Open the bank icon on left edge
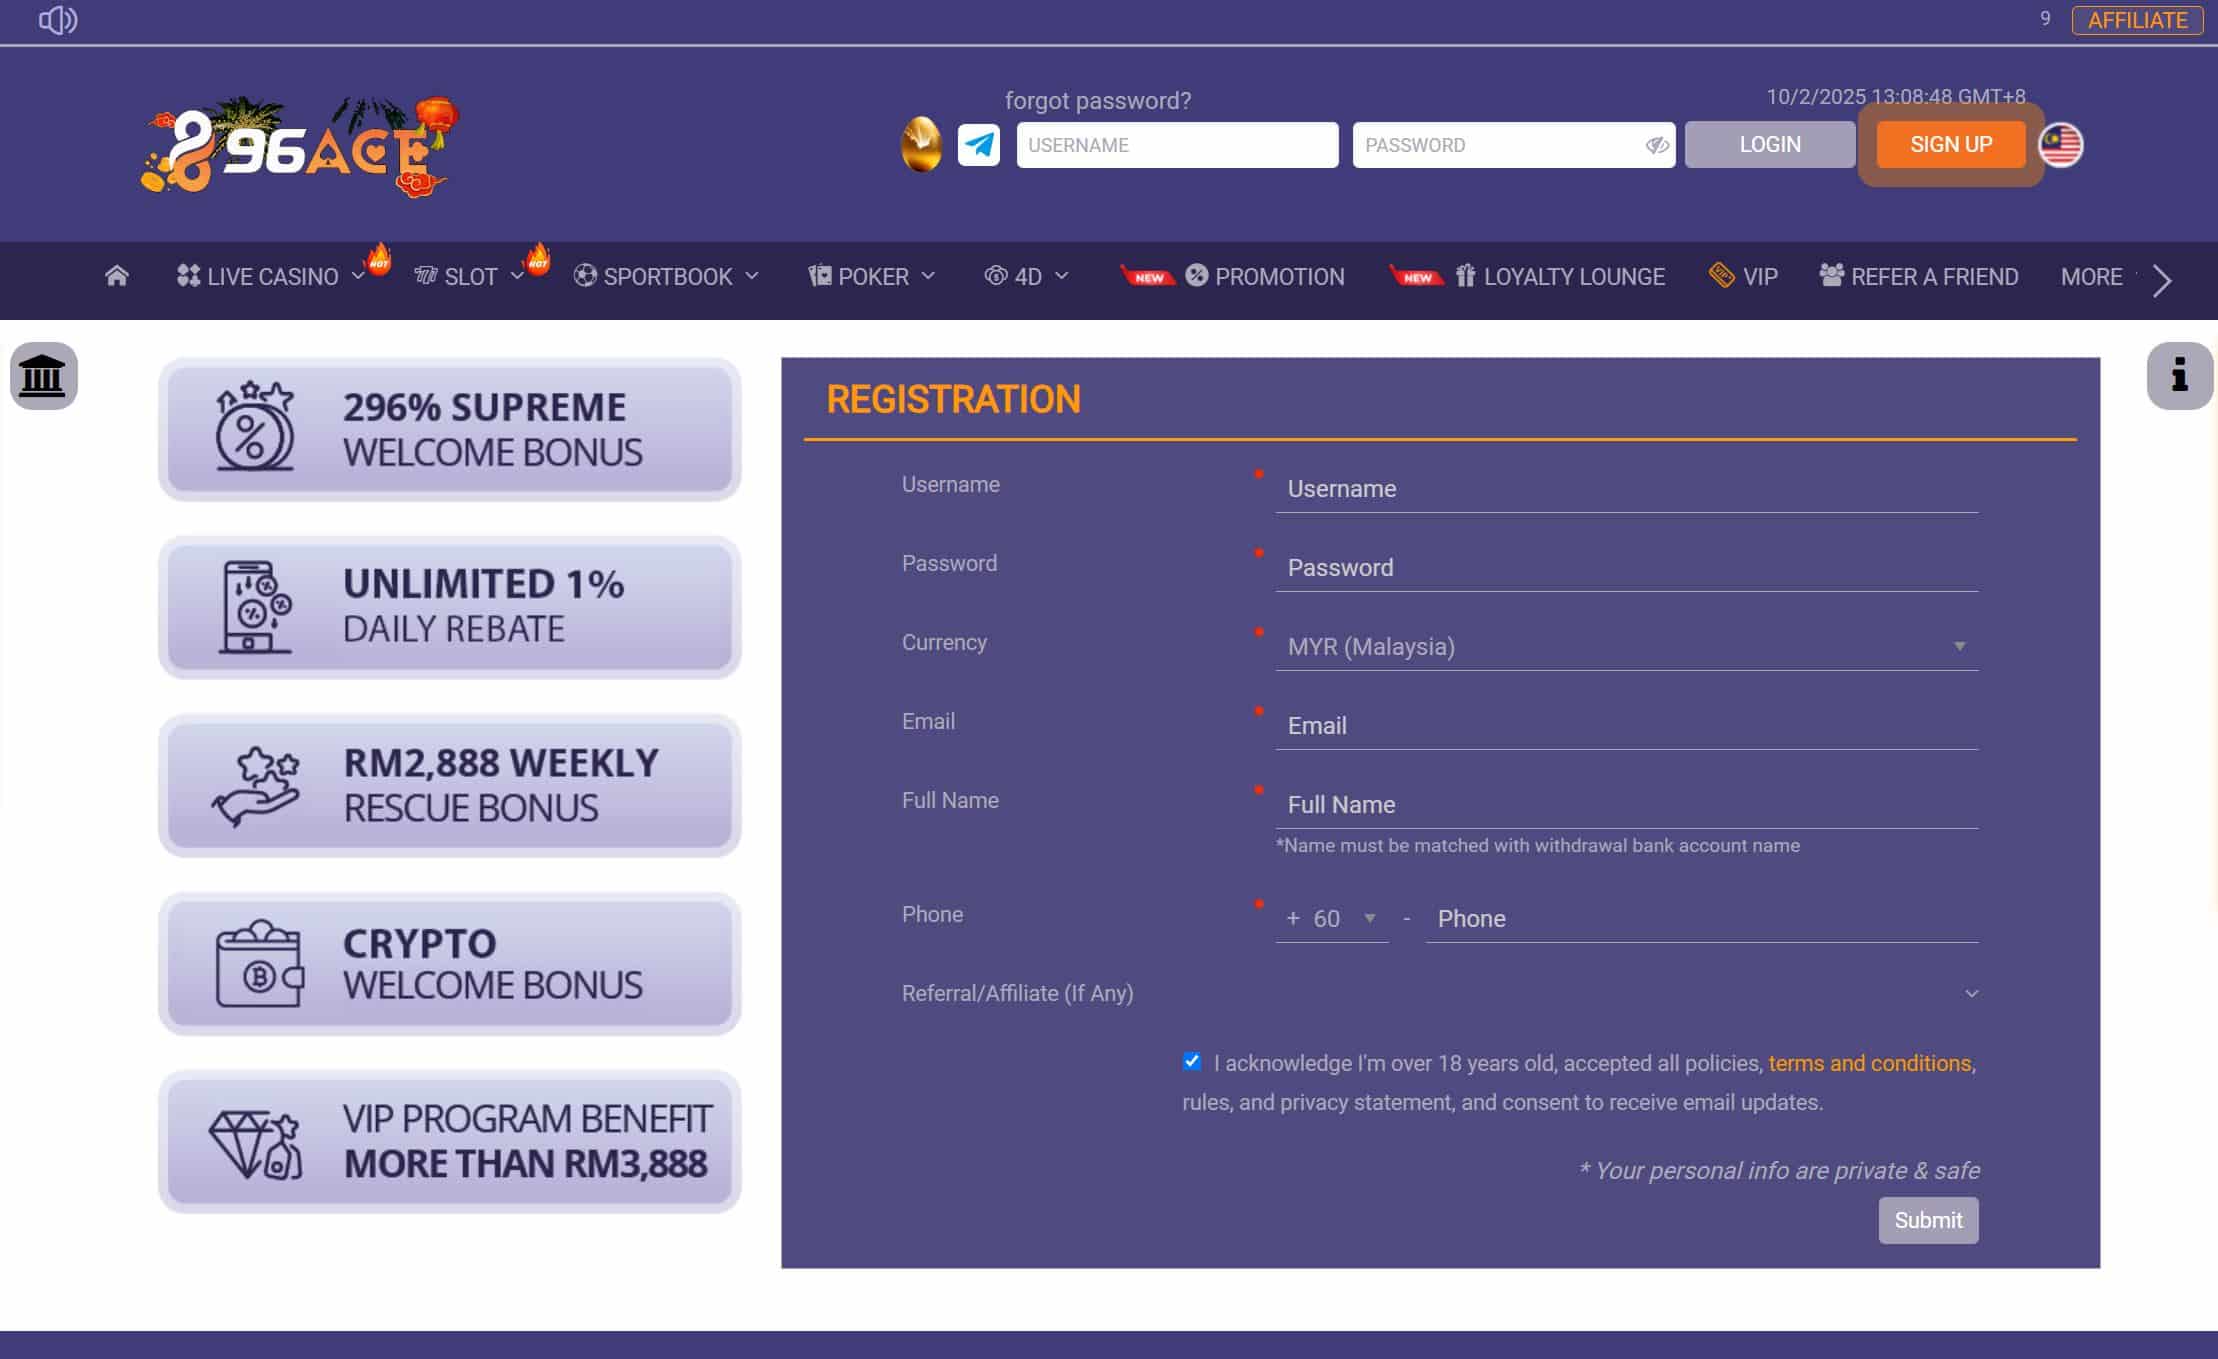 tap(43, 376)
